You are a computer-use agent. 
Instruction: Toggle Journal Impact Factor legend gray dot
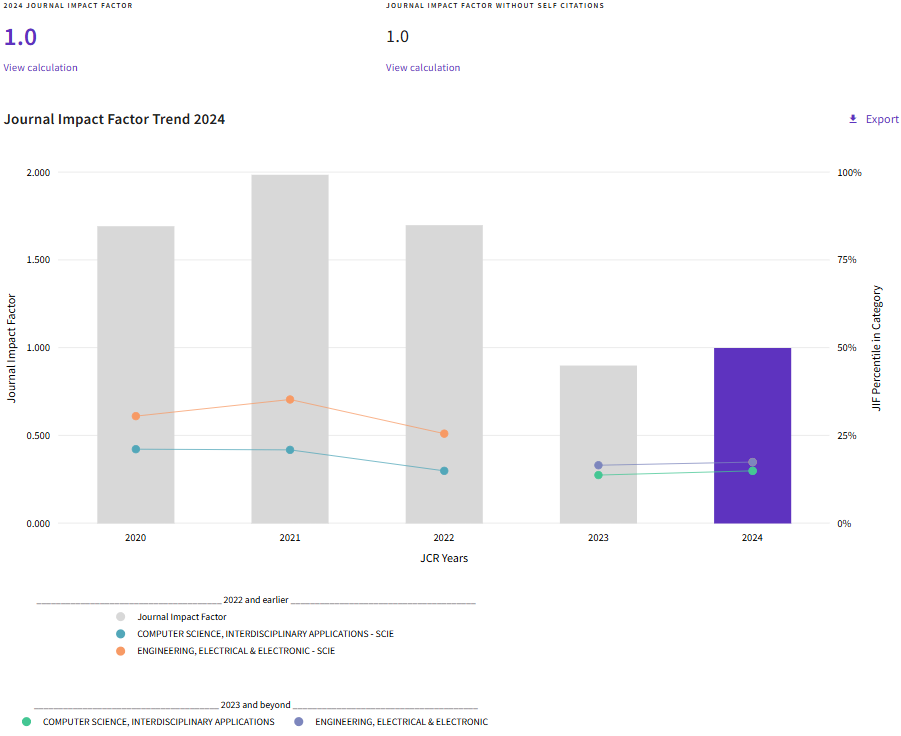coord(121,617)
